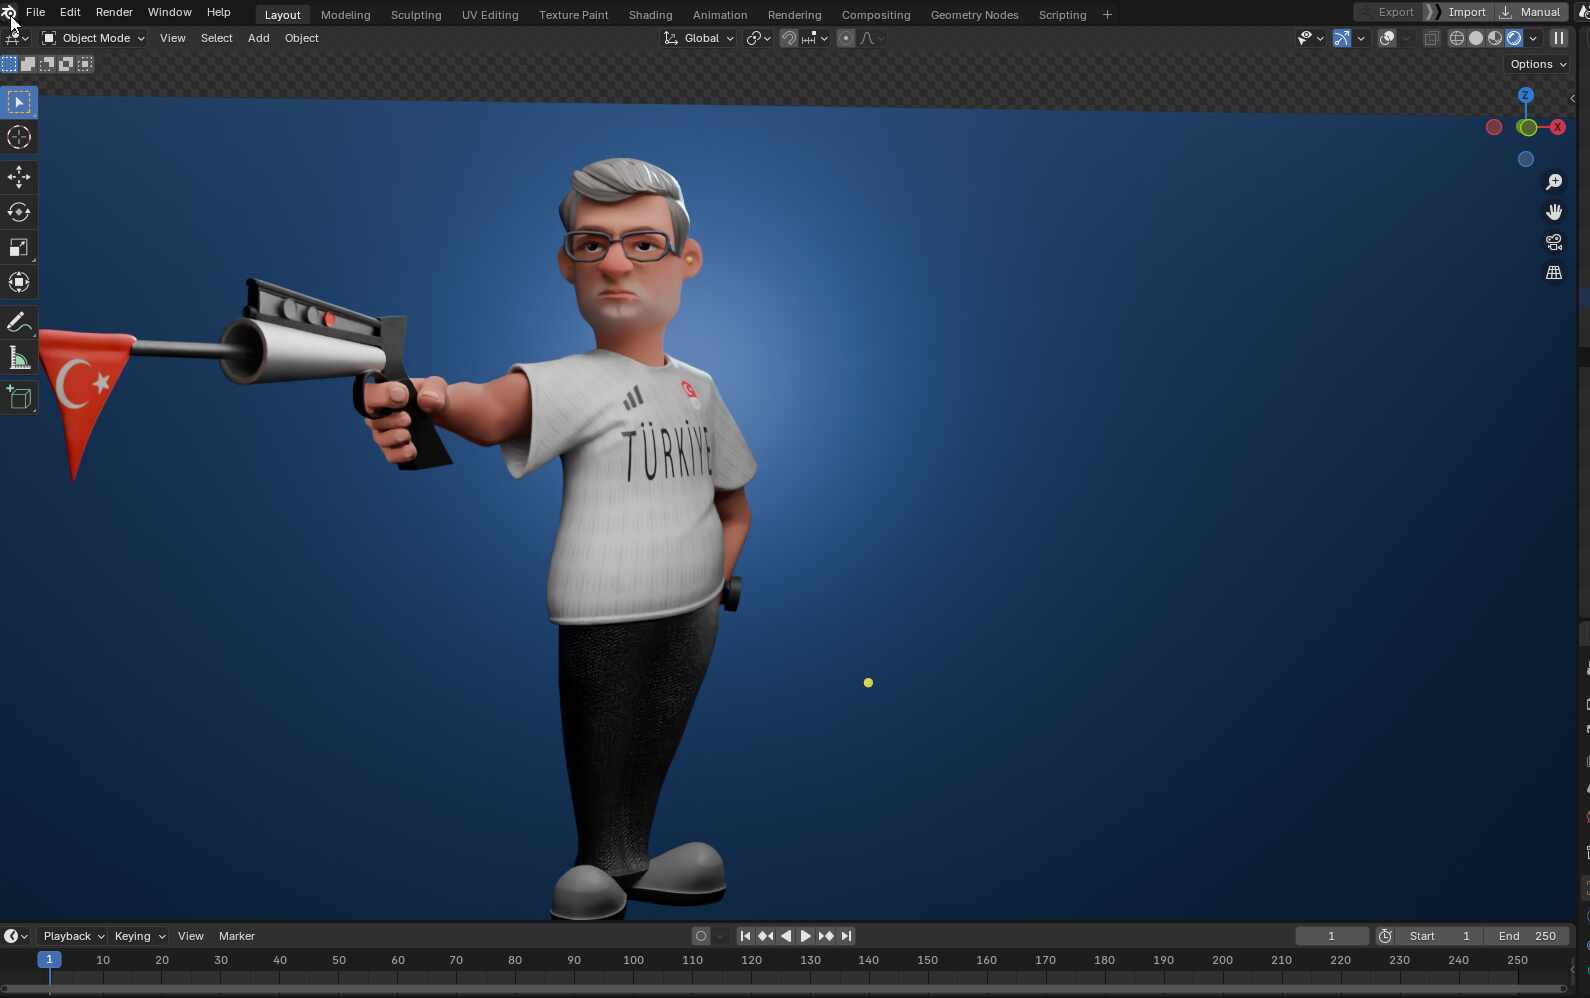The height and width of the screenshot is (998, 1590).
Task: Open the Options dropdown
Action: click(1538, 64)
